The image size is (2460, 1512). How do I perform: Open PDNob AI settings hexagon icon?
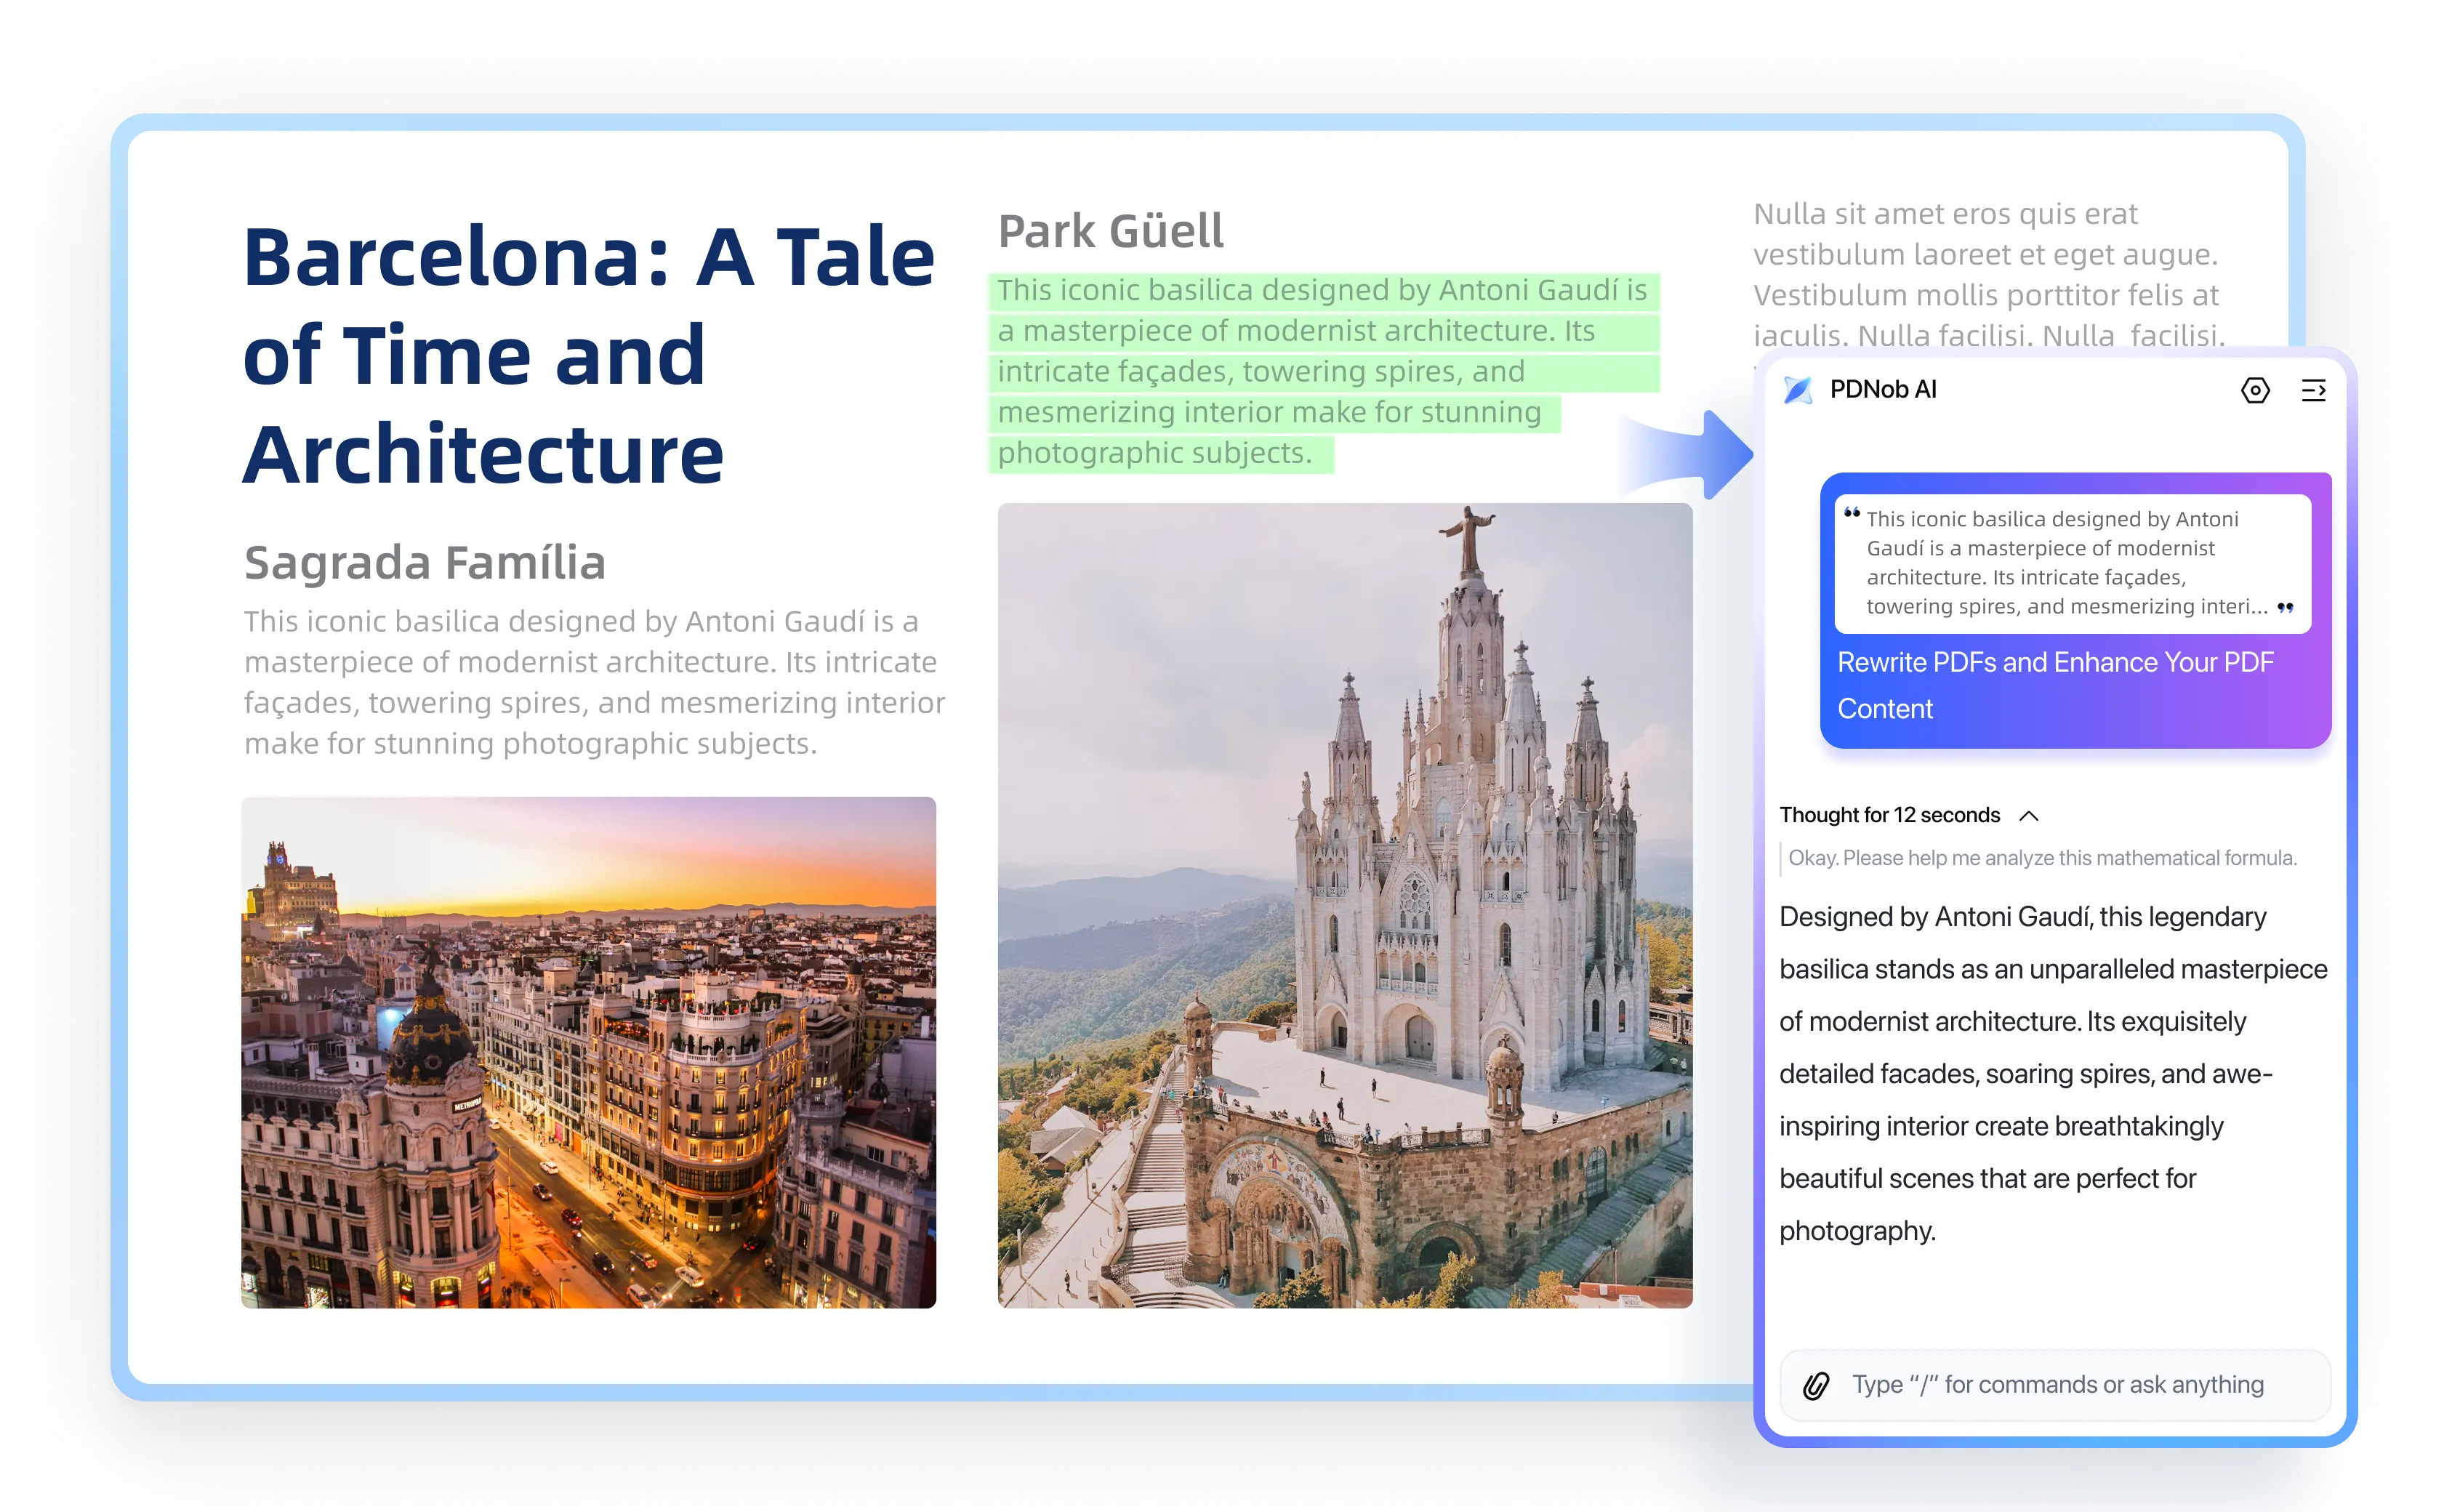pyautogui.click(x=2255, y=390)
